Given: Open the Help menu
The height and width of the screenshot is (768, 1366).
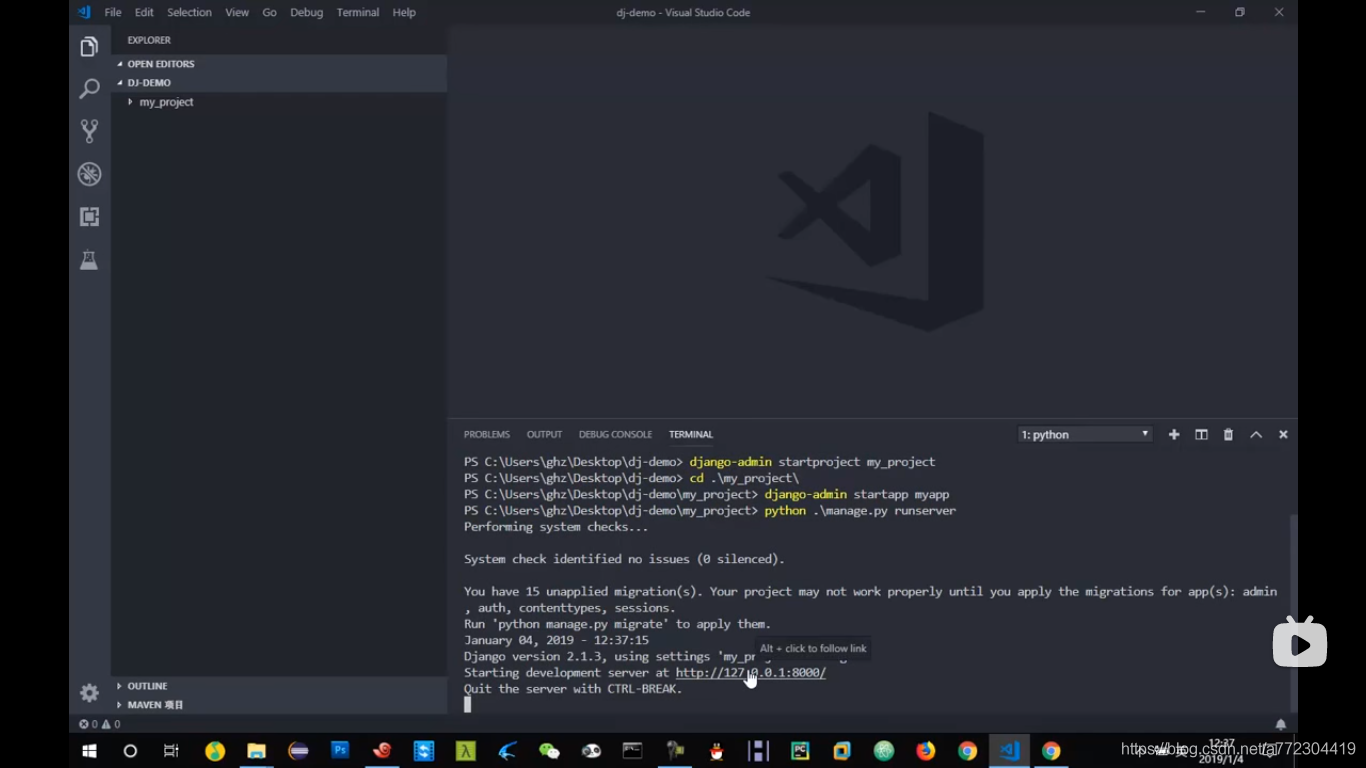Looking at the screenshot, I should pyautogui.click(x=404, y=12).
